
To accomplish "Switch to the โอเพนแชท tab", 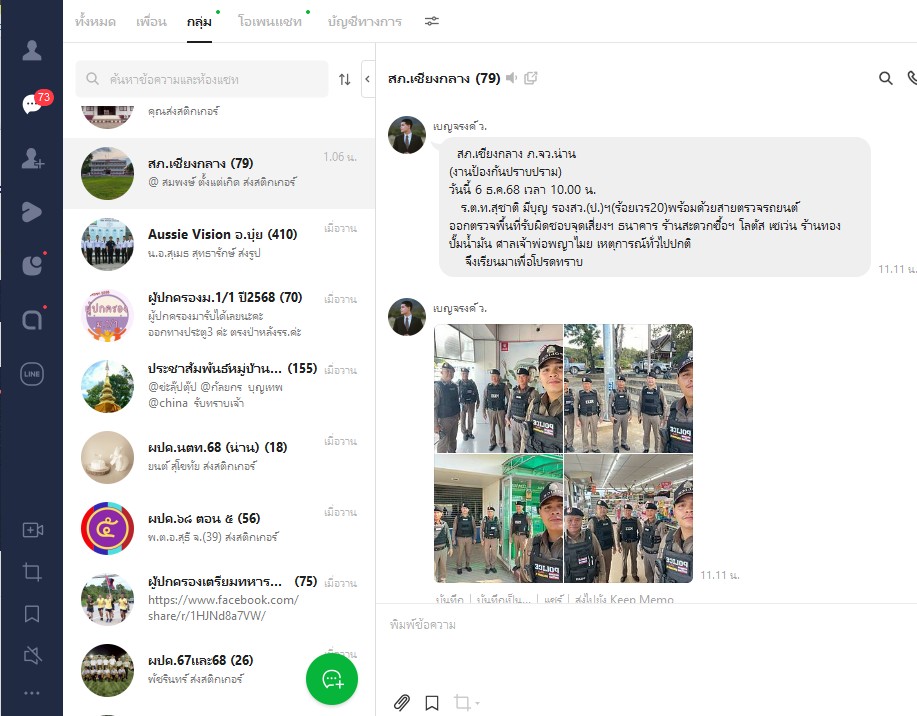I will tap(270, 21).
